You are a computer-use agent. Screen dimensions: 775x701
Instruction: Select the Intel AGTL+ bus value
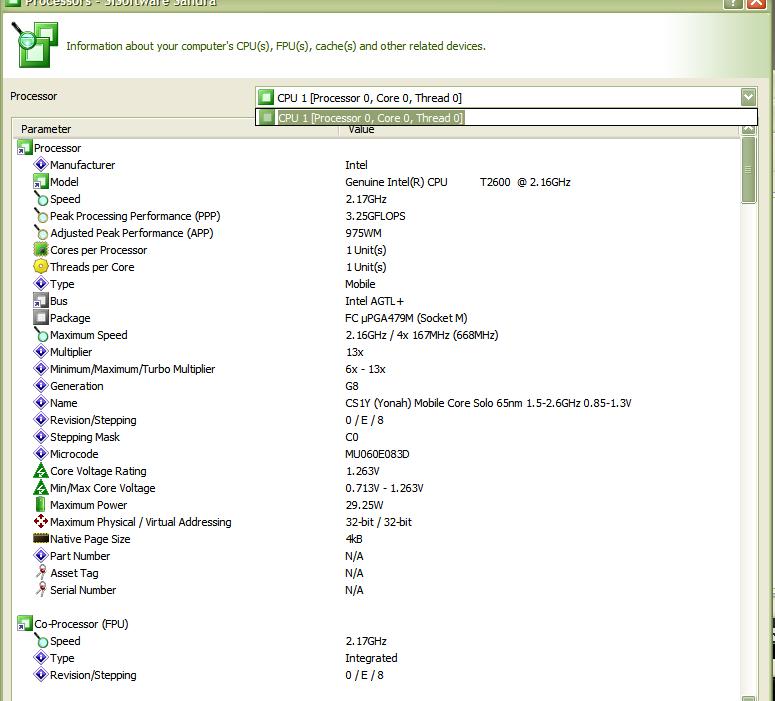point(374,301)
